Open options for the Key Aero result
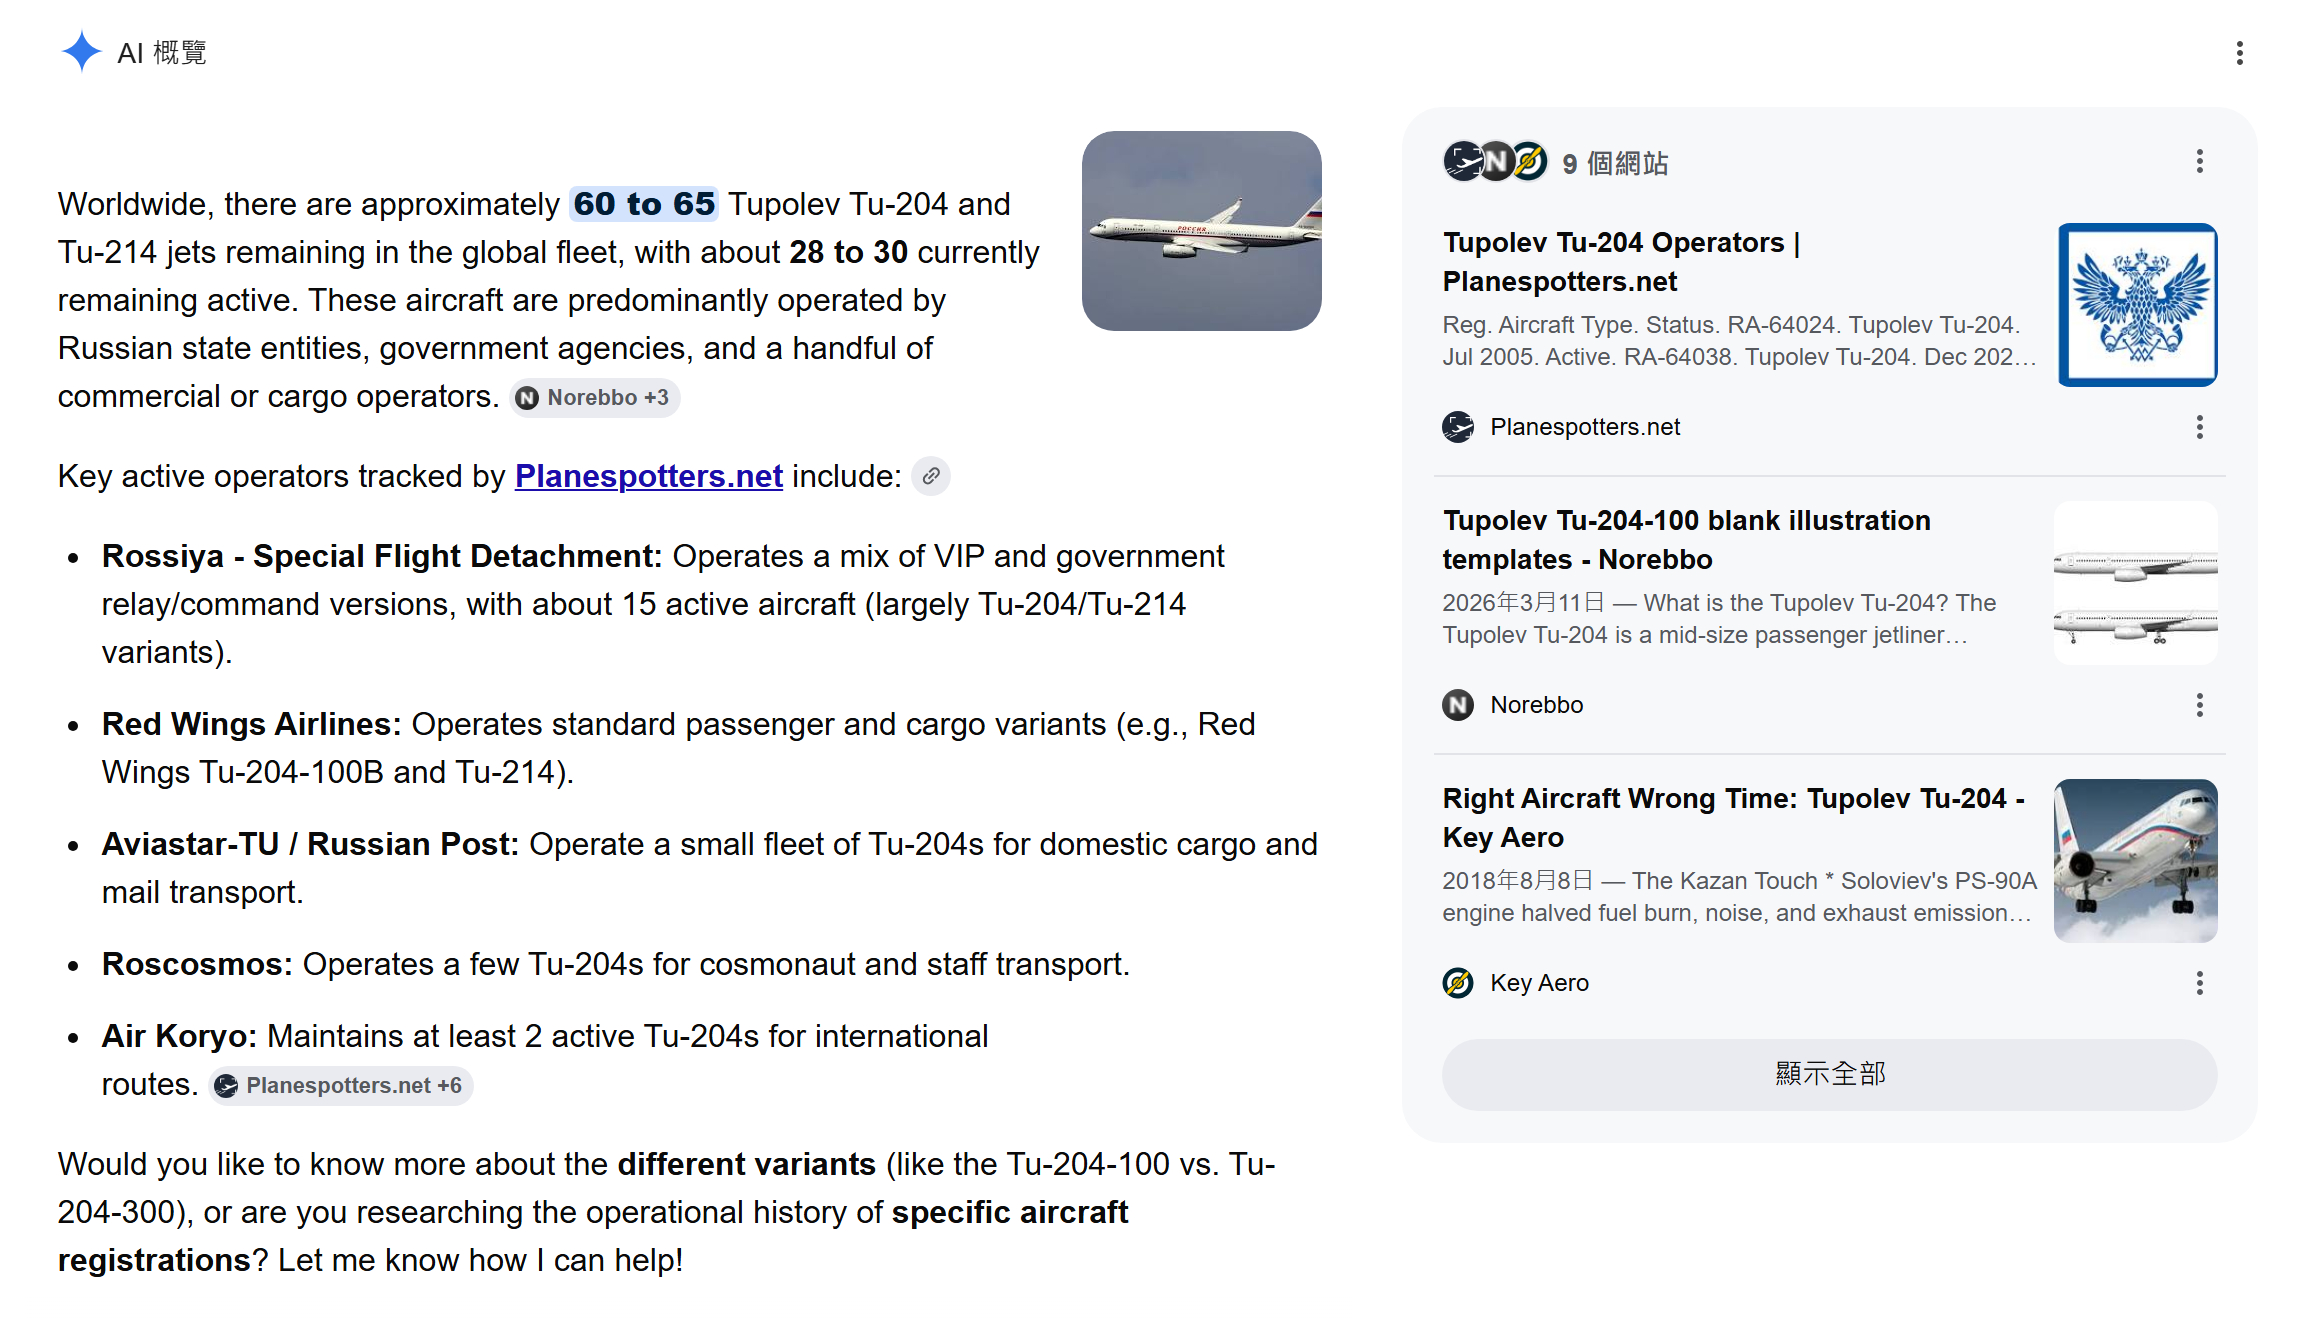 pyautogui.click(x=2199, y=983)
